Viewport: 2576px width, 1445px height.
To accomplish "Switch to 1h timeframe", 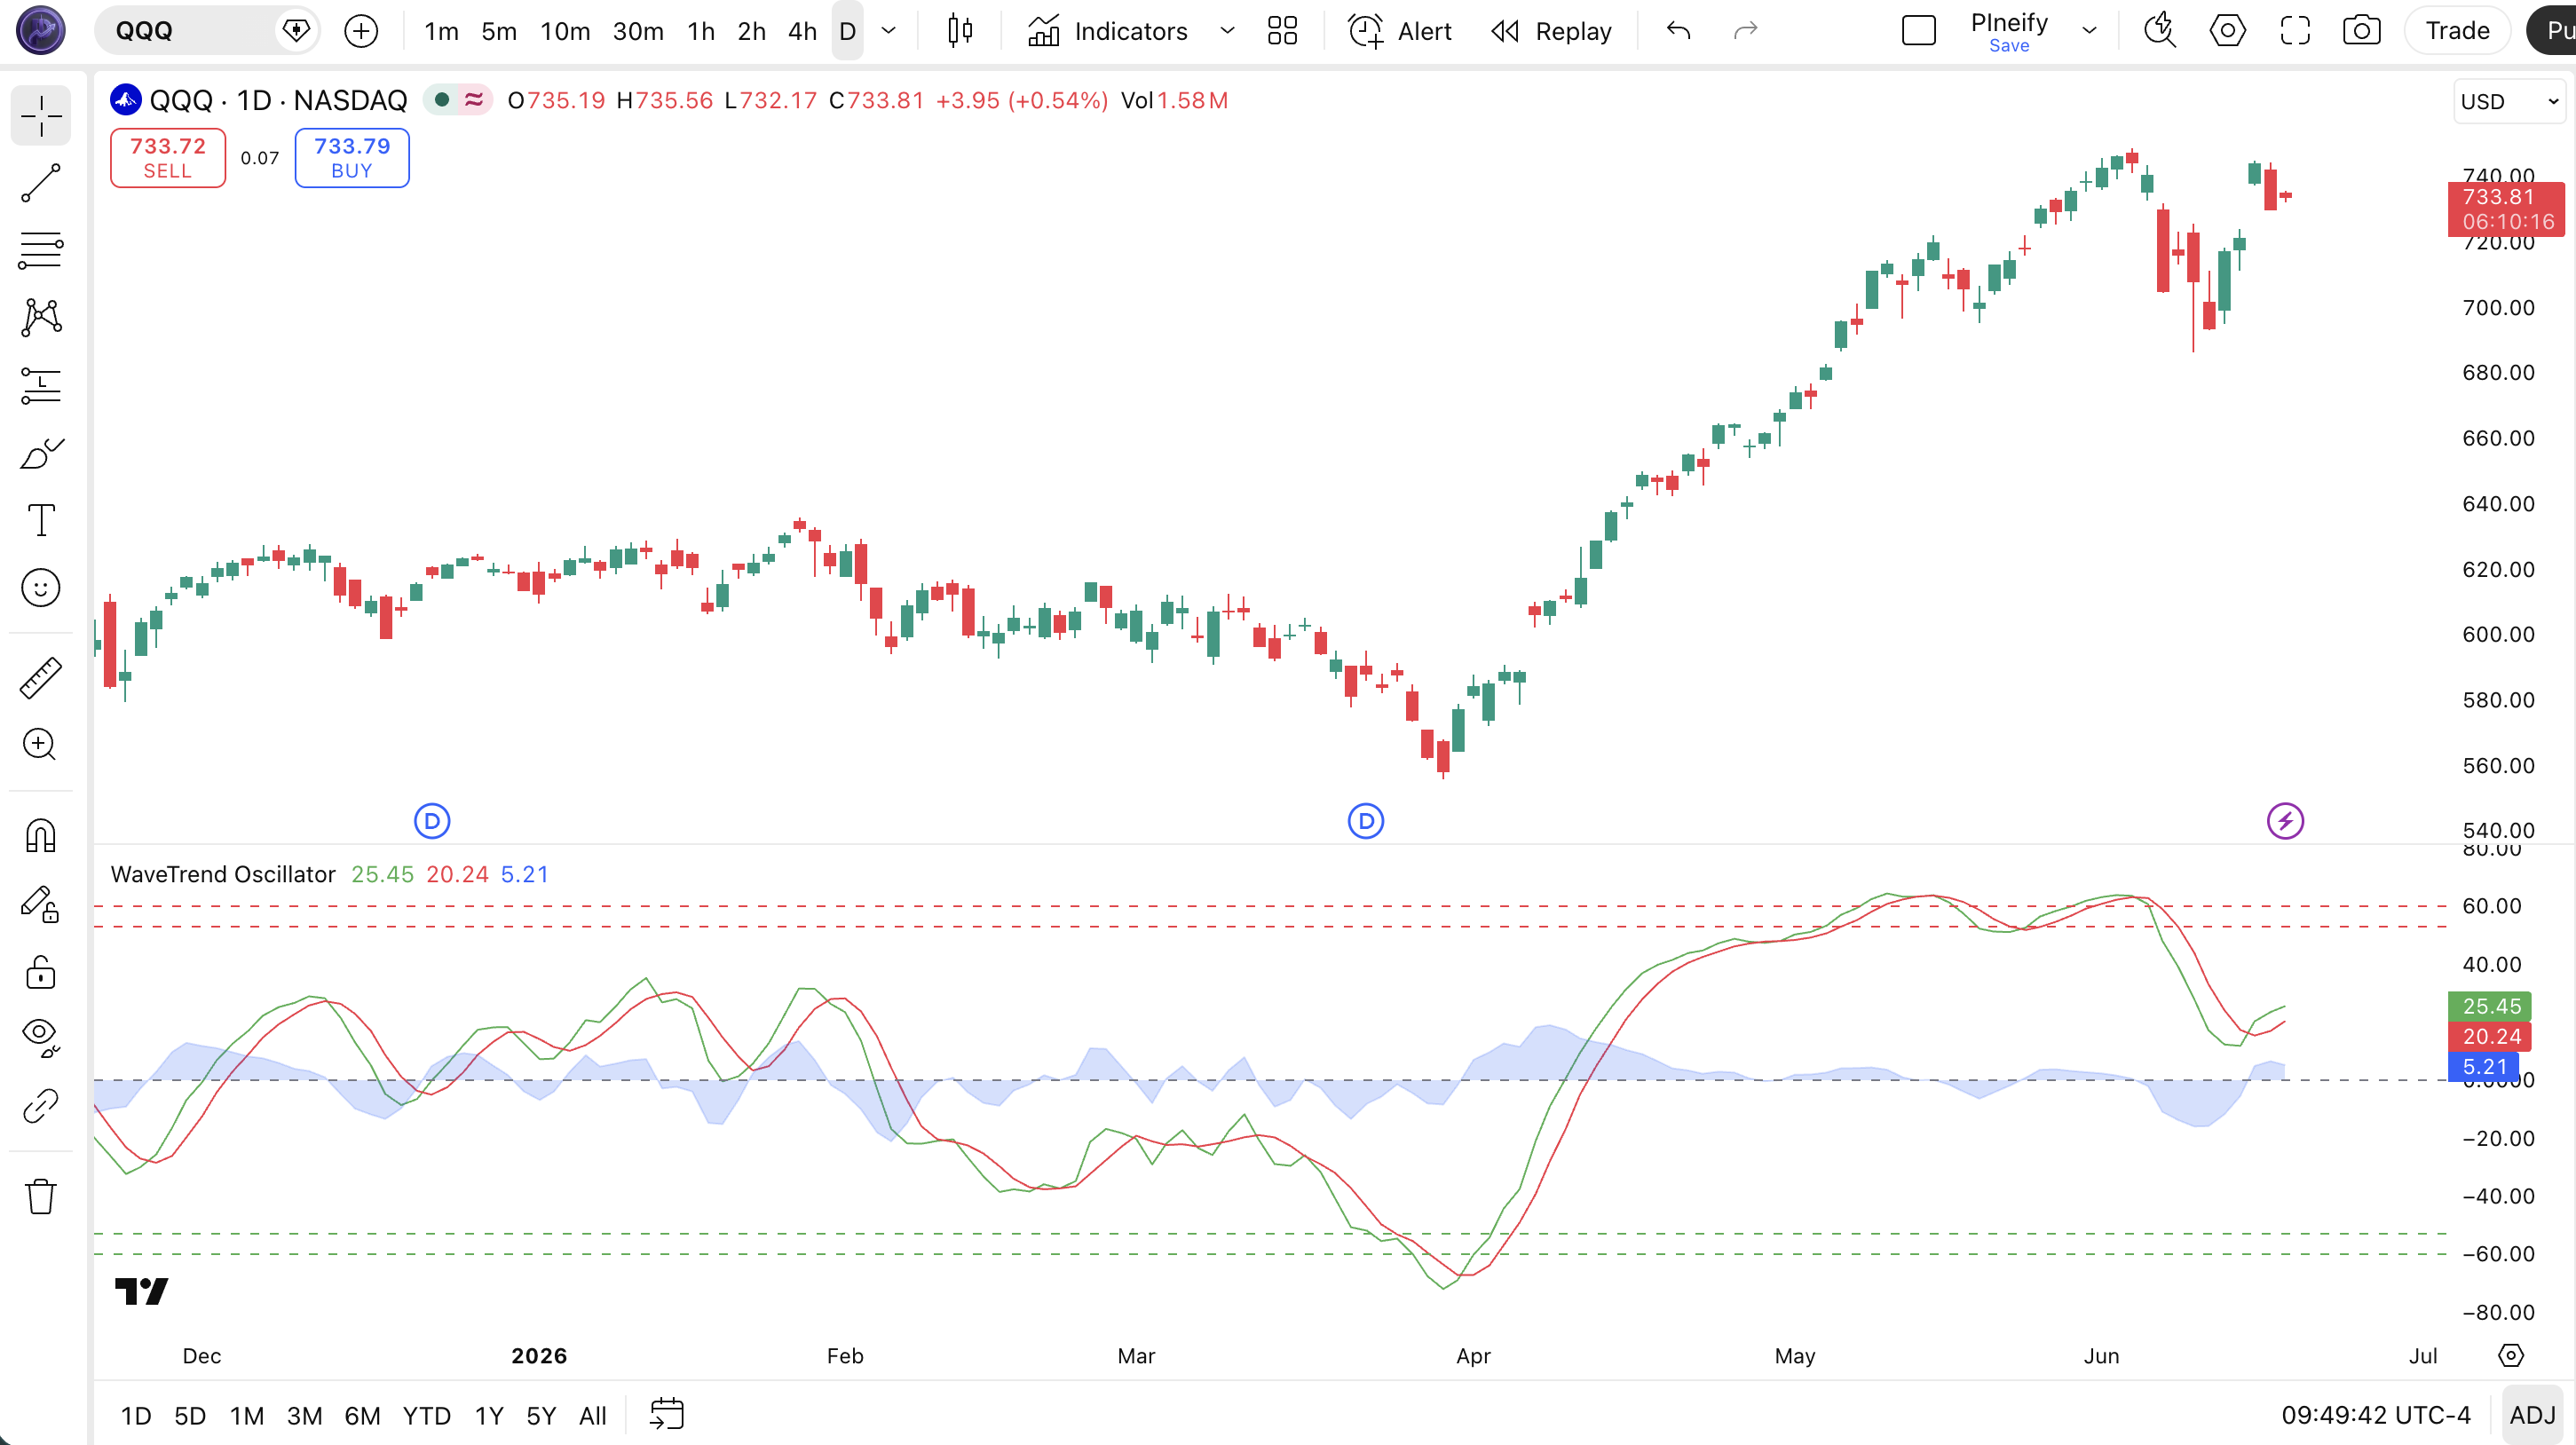I will click(x=701, y=31).
